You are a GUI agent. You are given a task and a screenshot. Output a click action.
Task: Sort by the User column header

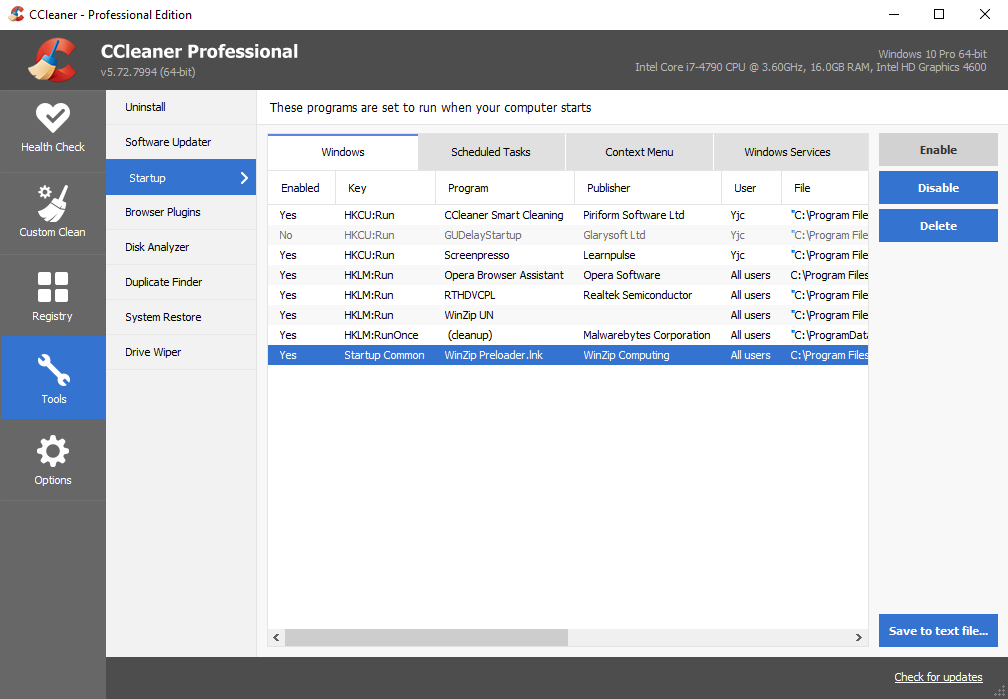pyautogui.click(x=752, y=188)
